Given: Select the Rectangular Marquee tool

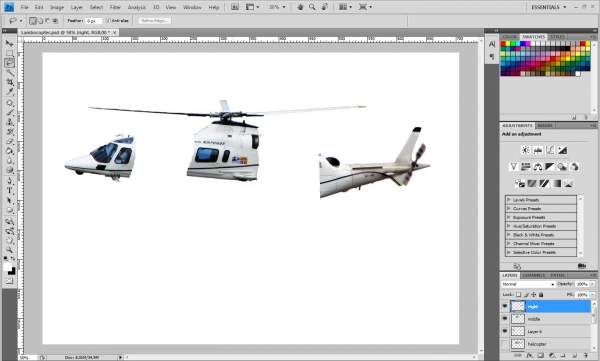Looking at the screenshot, I should coord(10,53).
